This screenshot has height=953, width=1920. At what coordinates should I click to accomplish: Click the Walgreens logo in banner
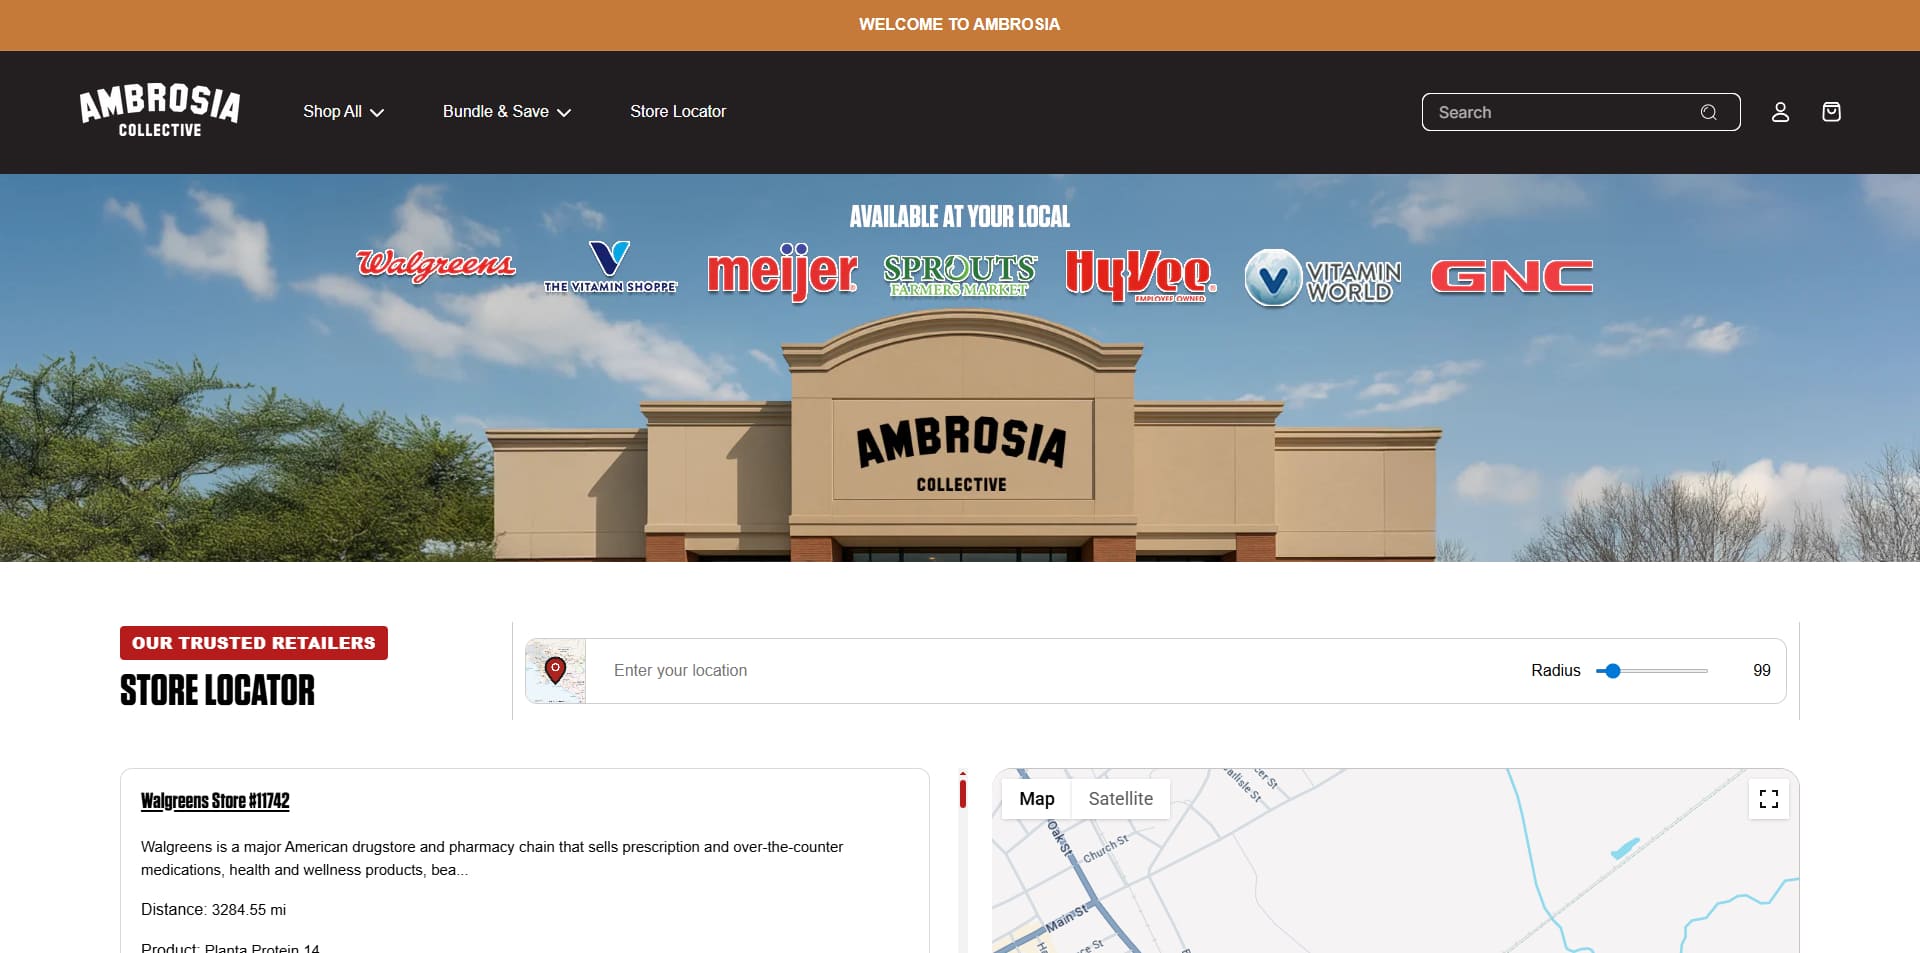click(x=436, y=265)
